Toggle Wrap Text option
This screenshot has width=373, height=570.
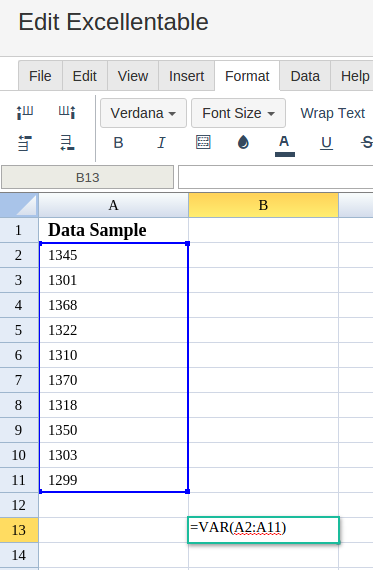[332, 113]
